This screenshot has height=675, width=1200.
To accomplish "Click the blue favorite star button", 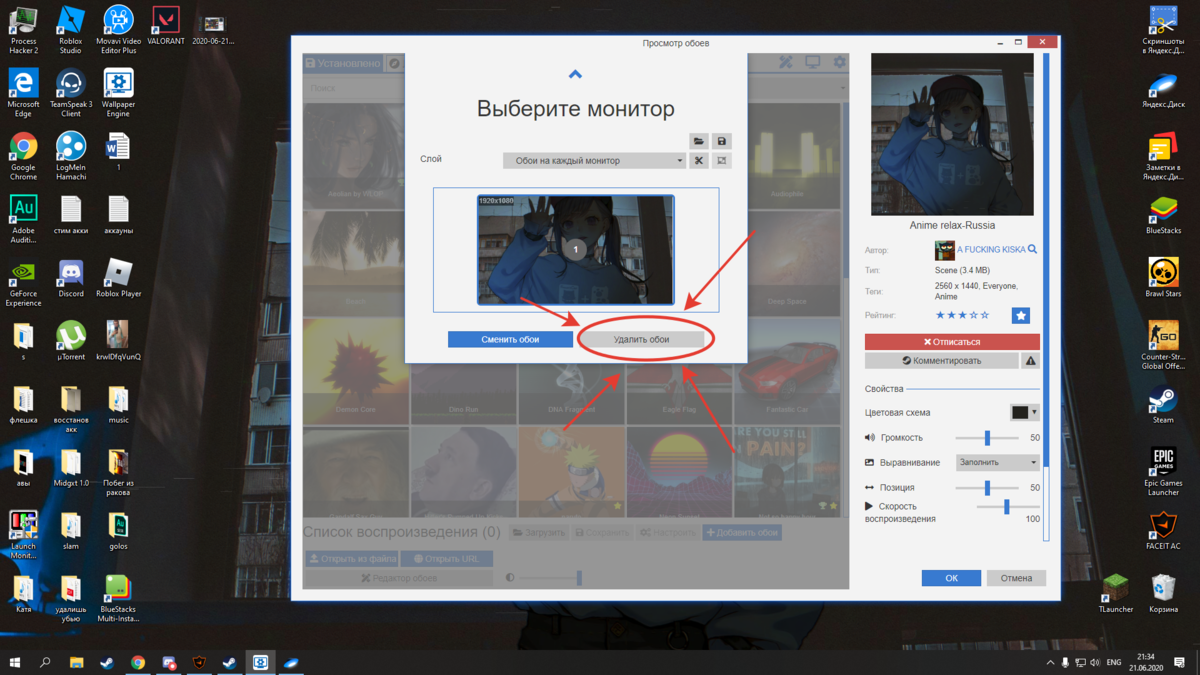I will [x=1021, y=315].
